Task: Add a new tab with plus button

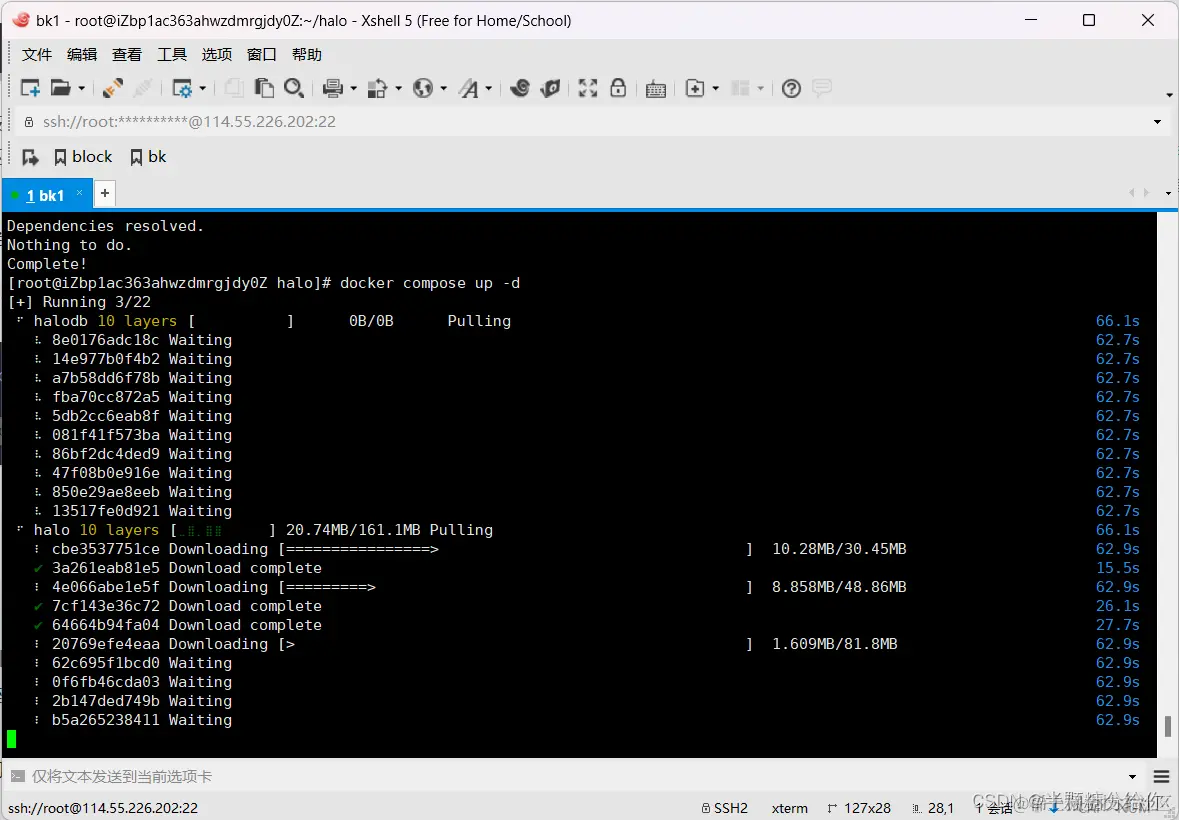Action: point(105,193)
